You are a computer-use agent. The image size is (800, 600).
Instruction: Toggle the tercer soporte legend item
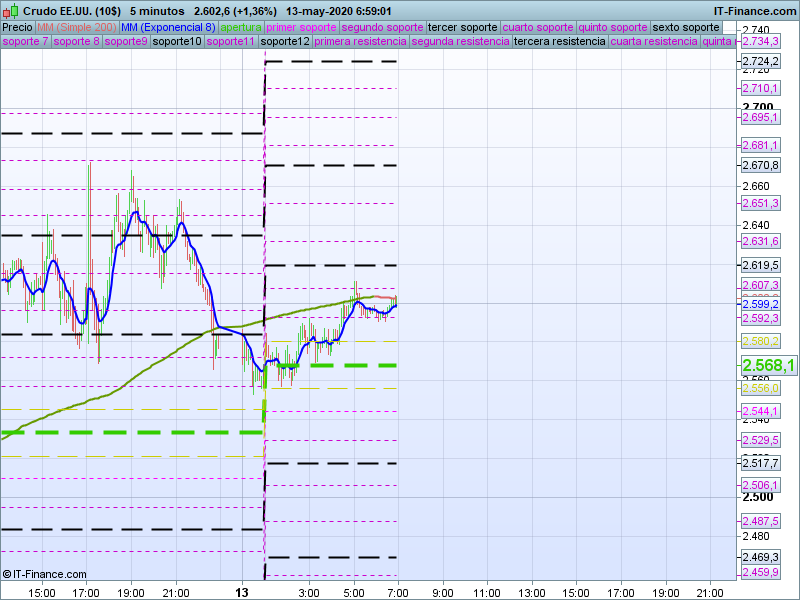462,27
